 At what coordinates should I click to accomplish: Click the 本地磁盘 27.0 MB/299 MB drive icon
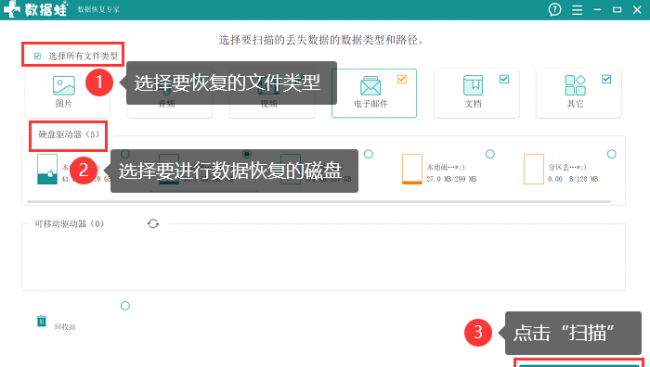coord(412,169)
